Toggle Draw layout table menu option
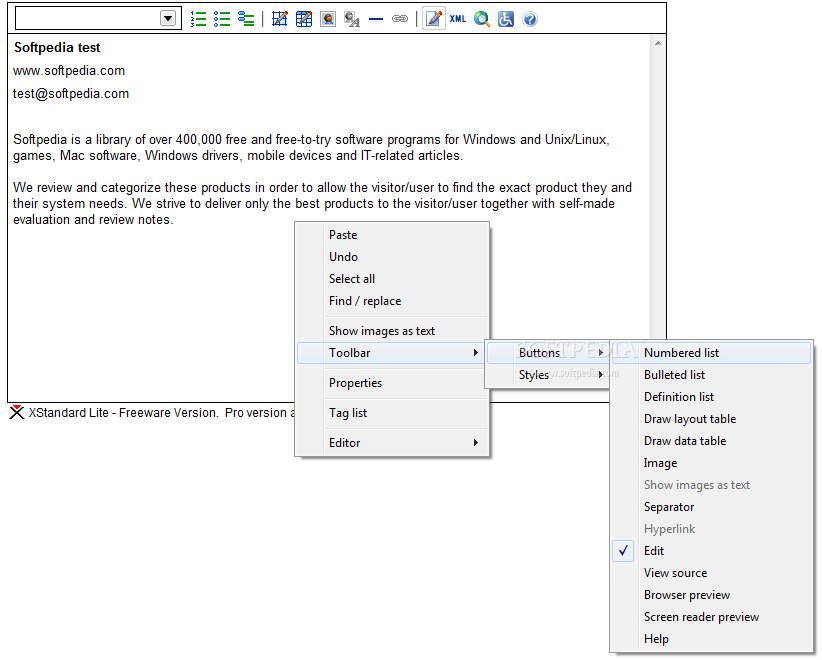822x660 pixels. [711, 419]
